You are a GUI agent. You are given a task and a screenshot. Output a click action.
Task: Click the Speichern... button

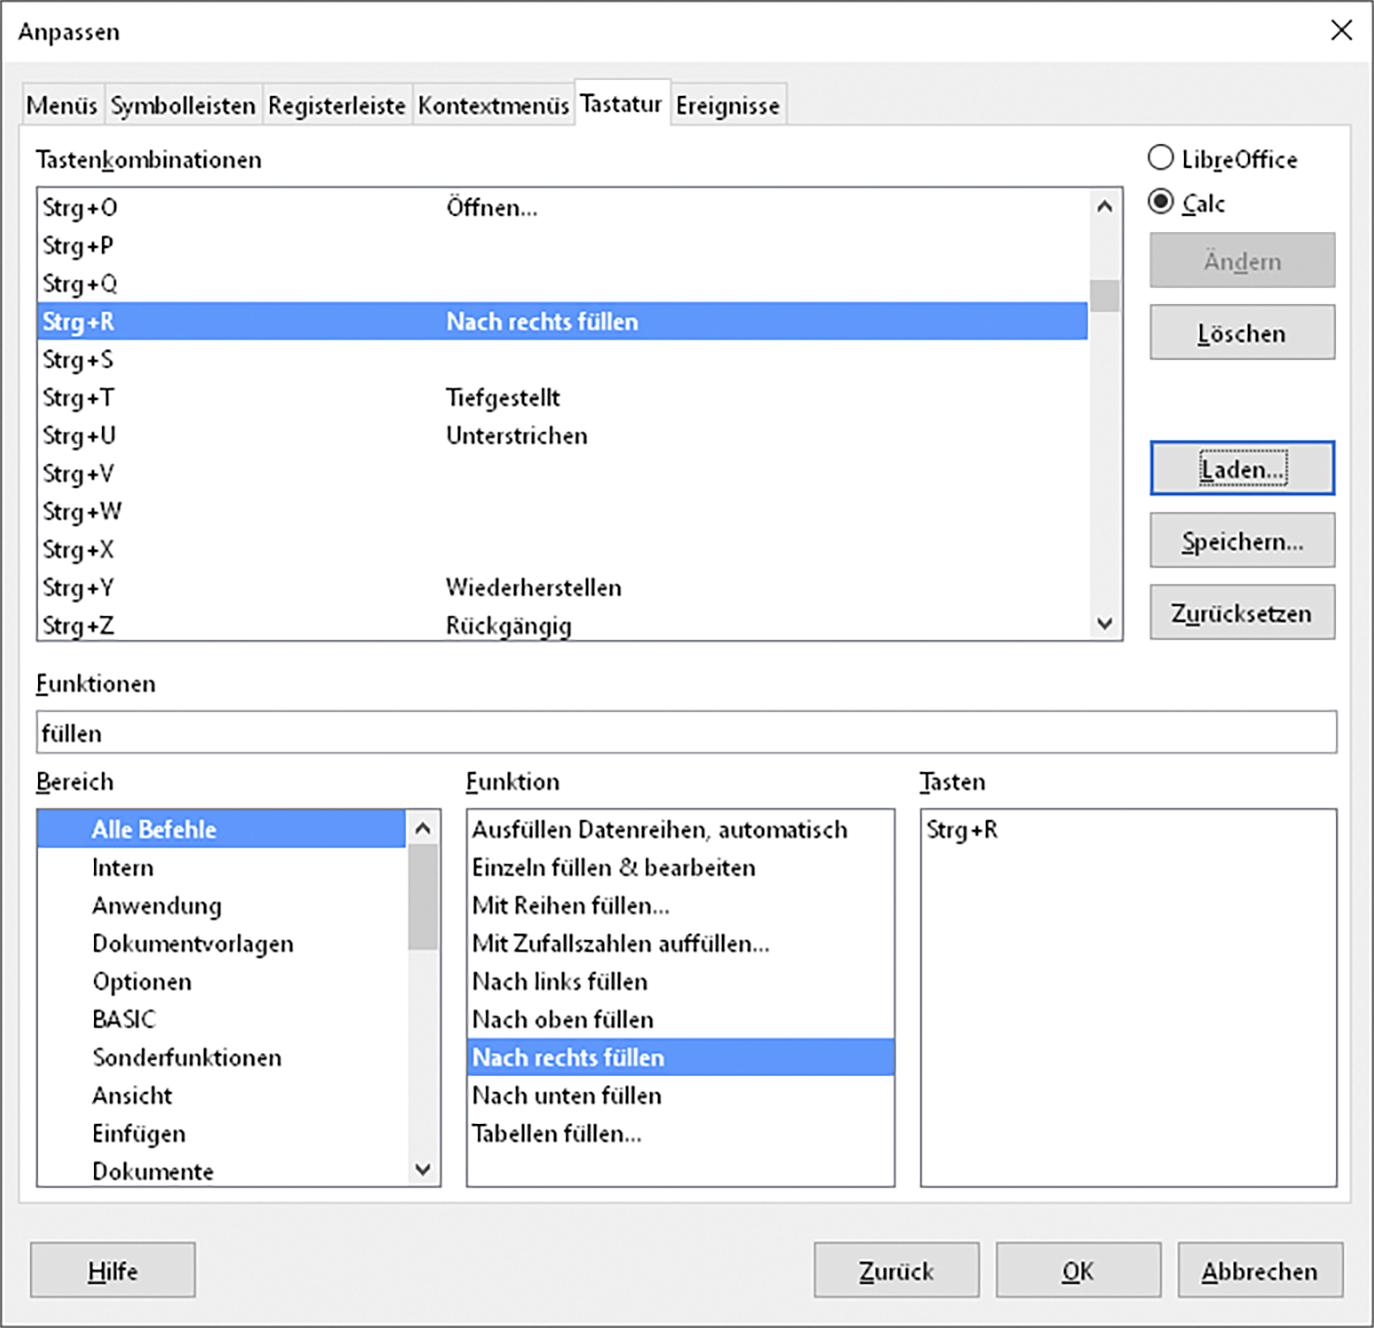[x=1242, y=540]
